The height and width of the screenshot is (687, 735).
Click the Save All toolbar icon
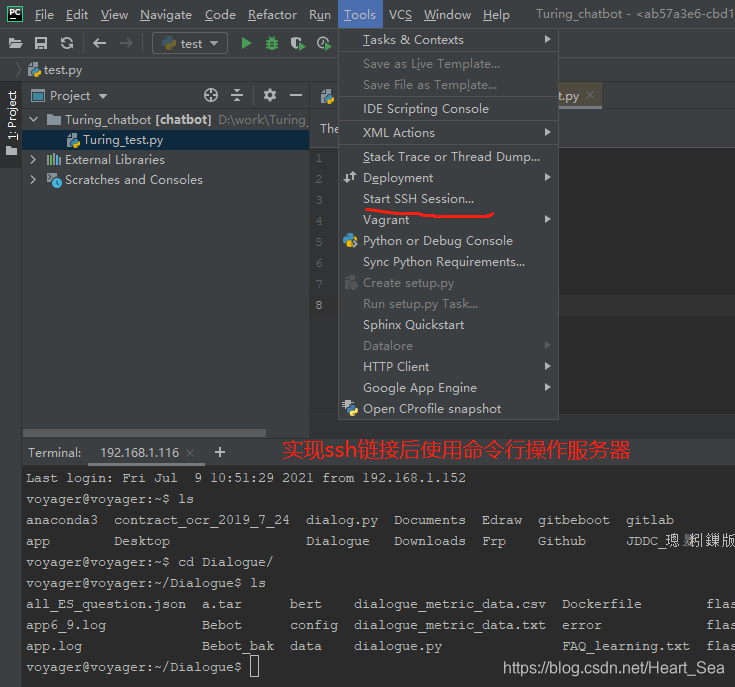coord(41,44)
